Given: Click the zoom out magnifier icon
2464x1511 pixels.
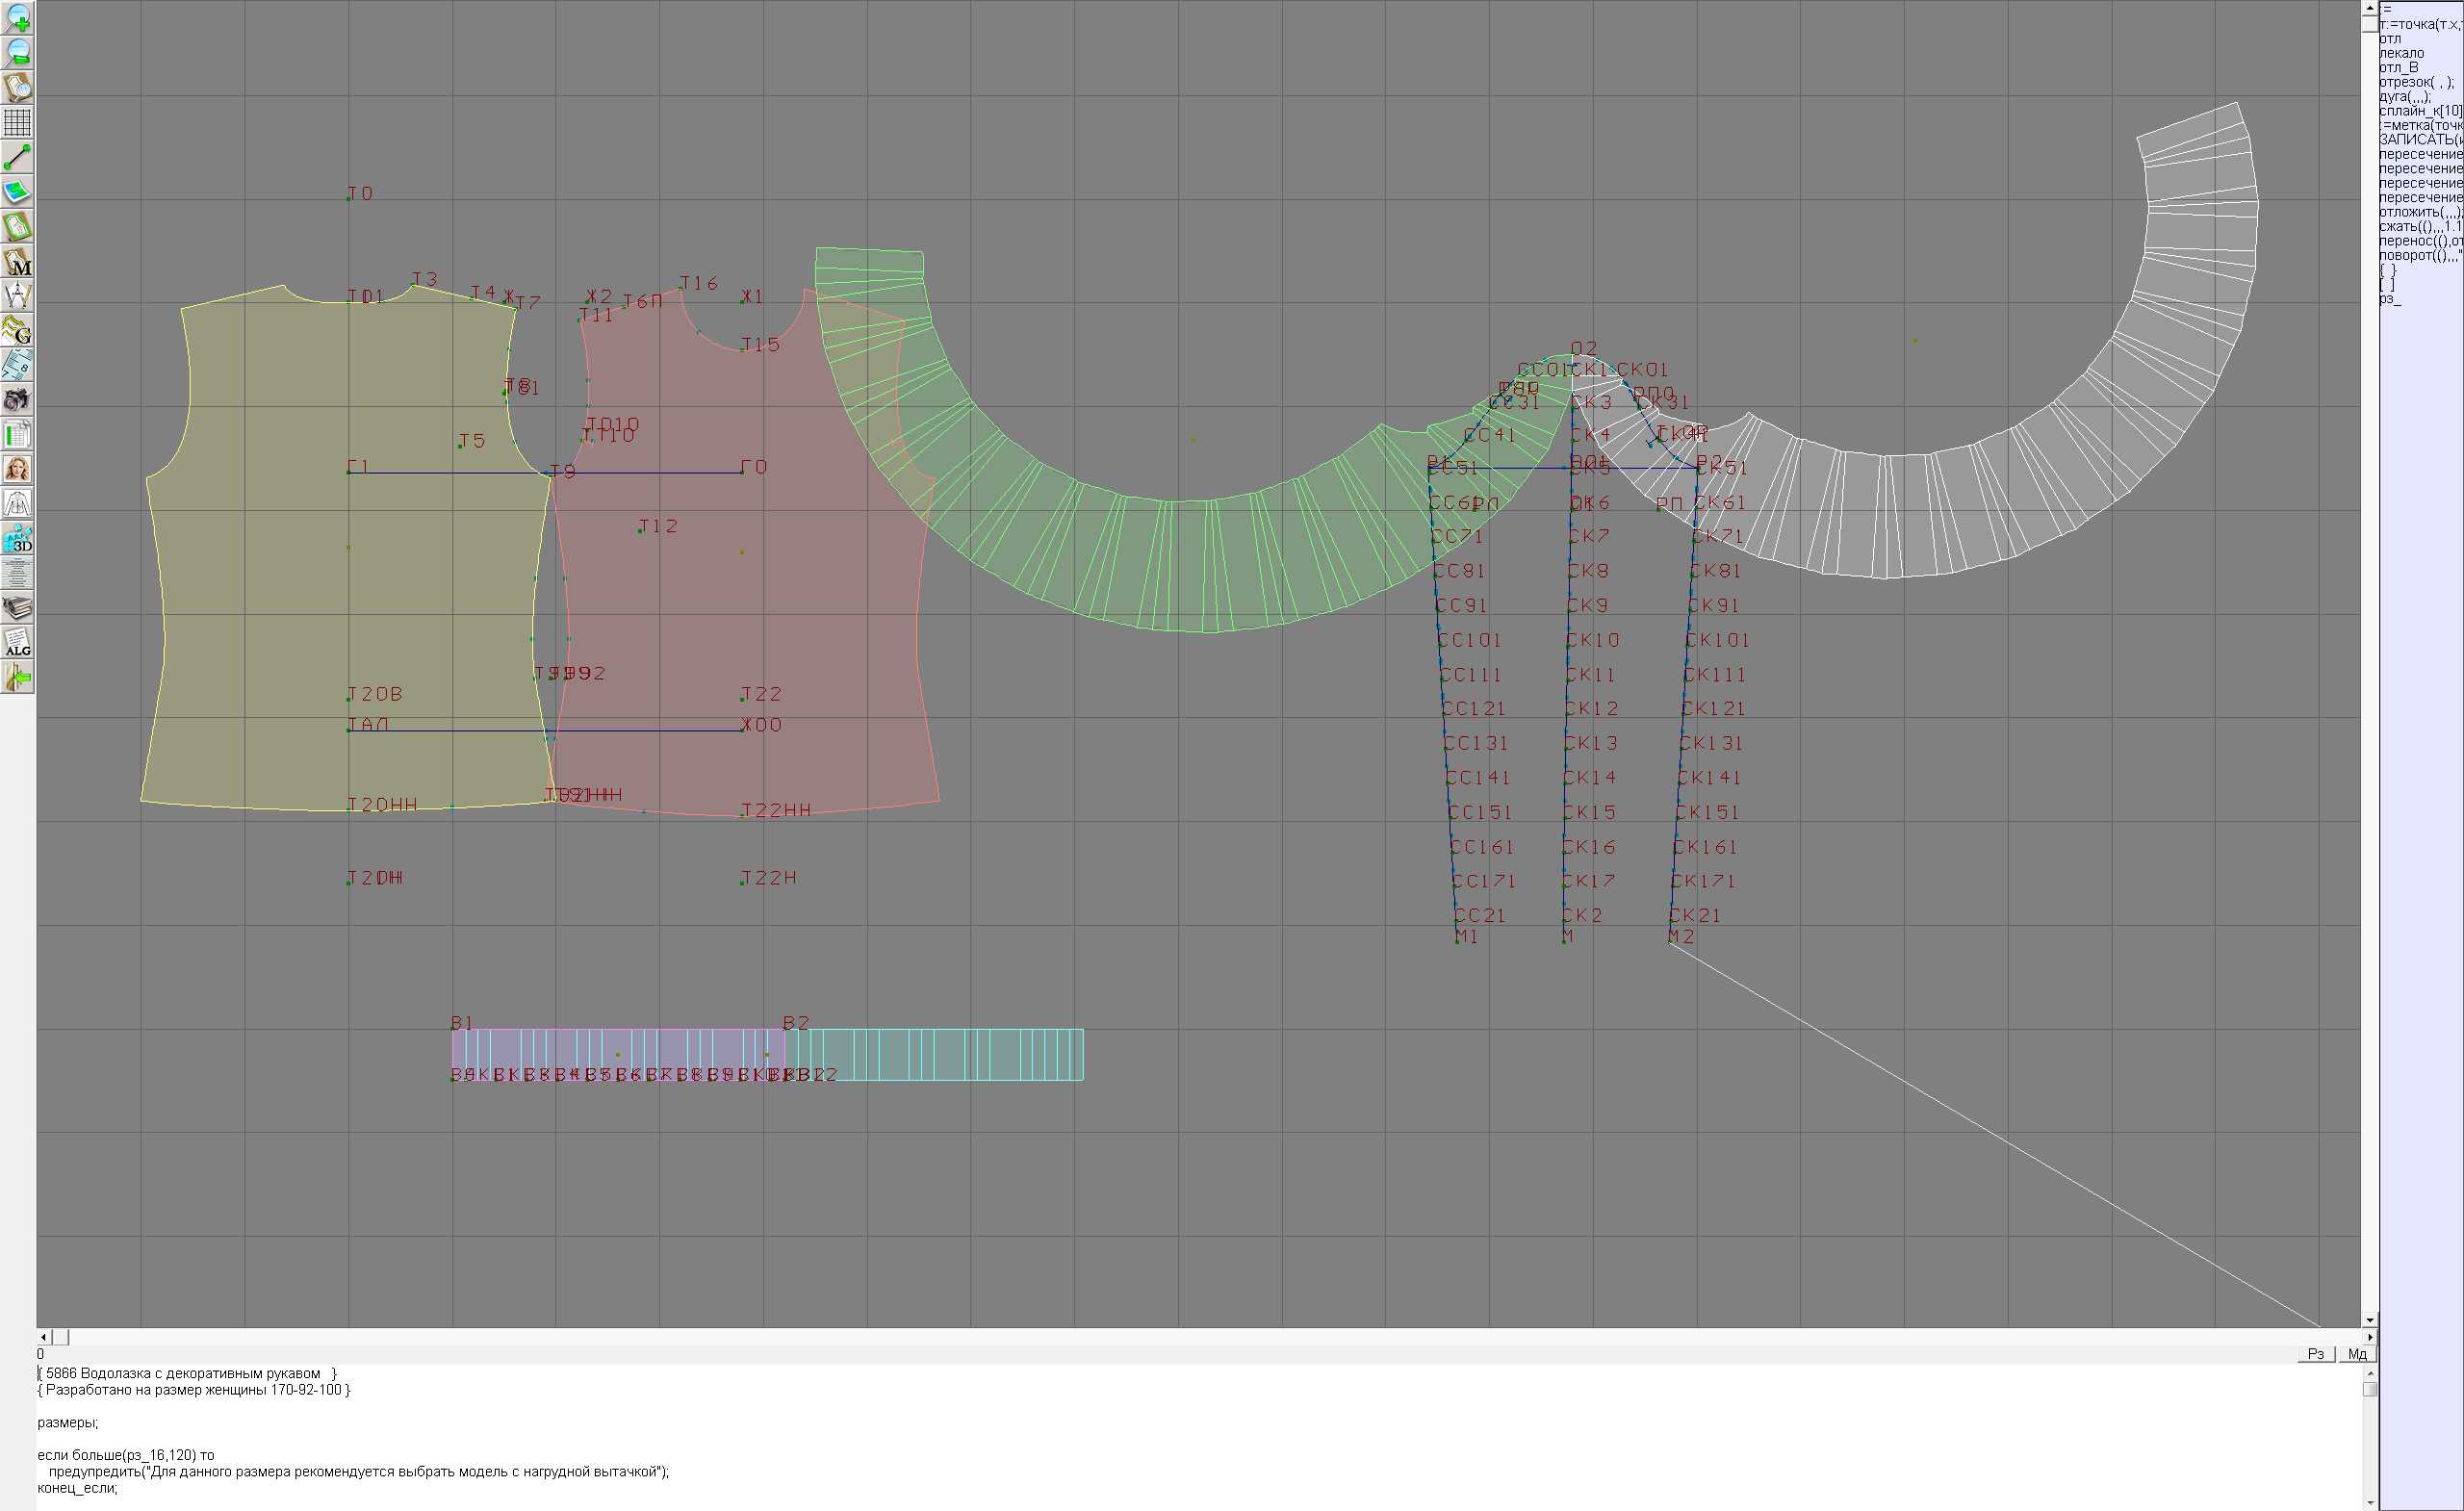Looking at the screenshot, I should pos(17,53).
